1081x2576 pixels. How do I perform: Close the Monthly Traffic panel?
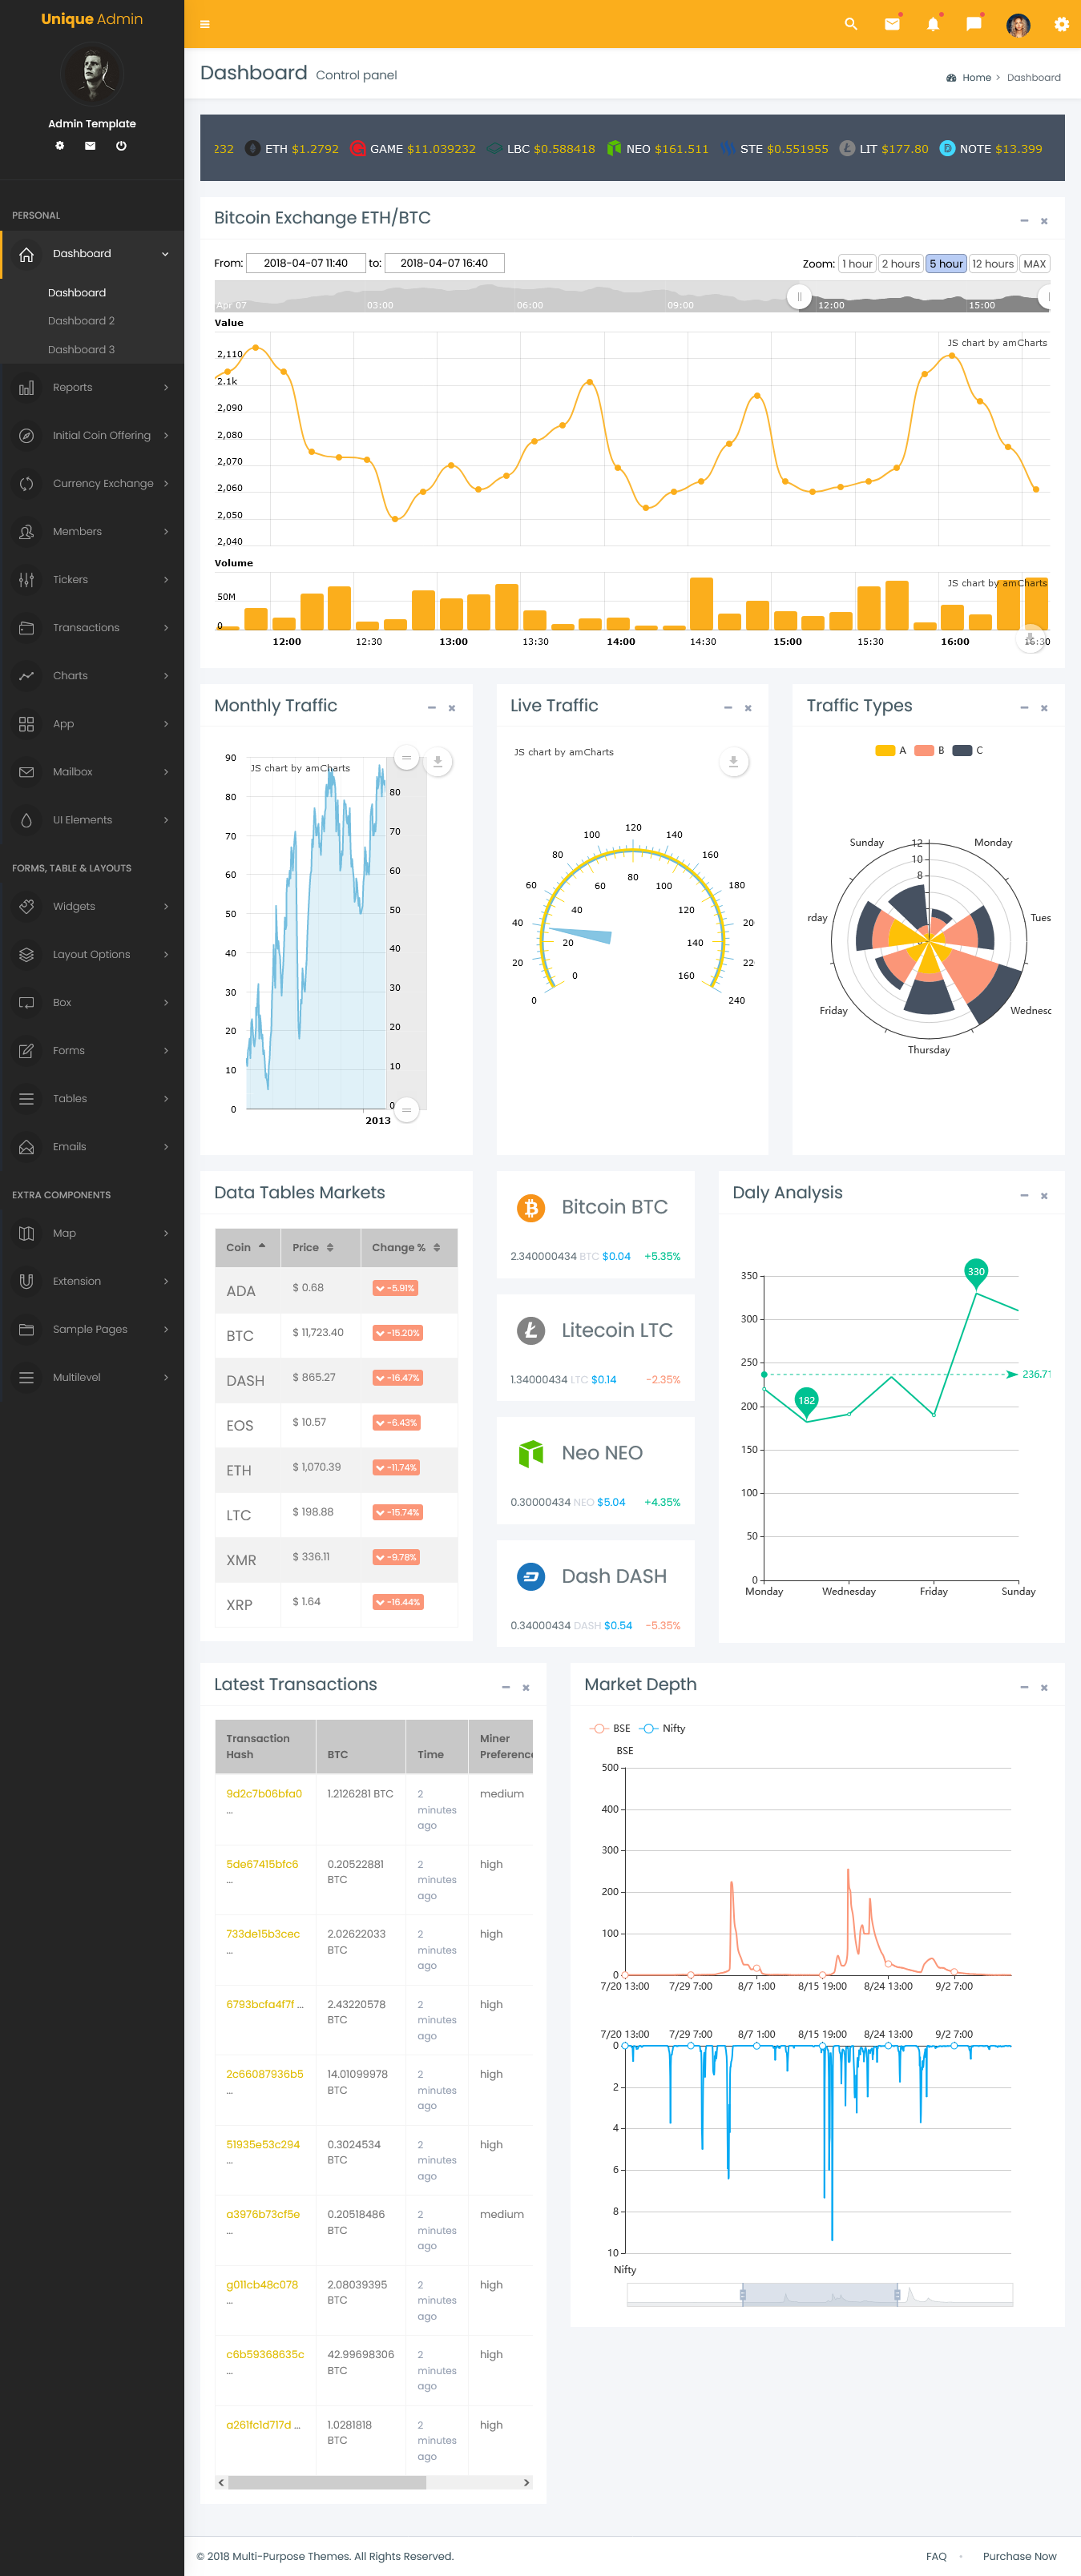[452, 708]
